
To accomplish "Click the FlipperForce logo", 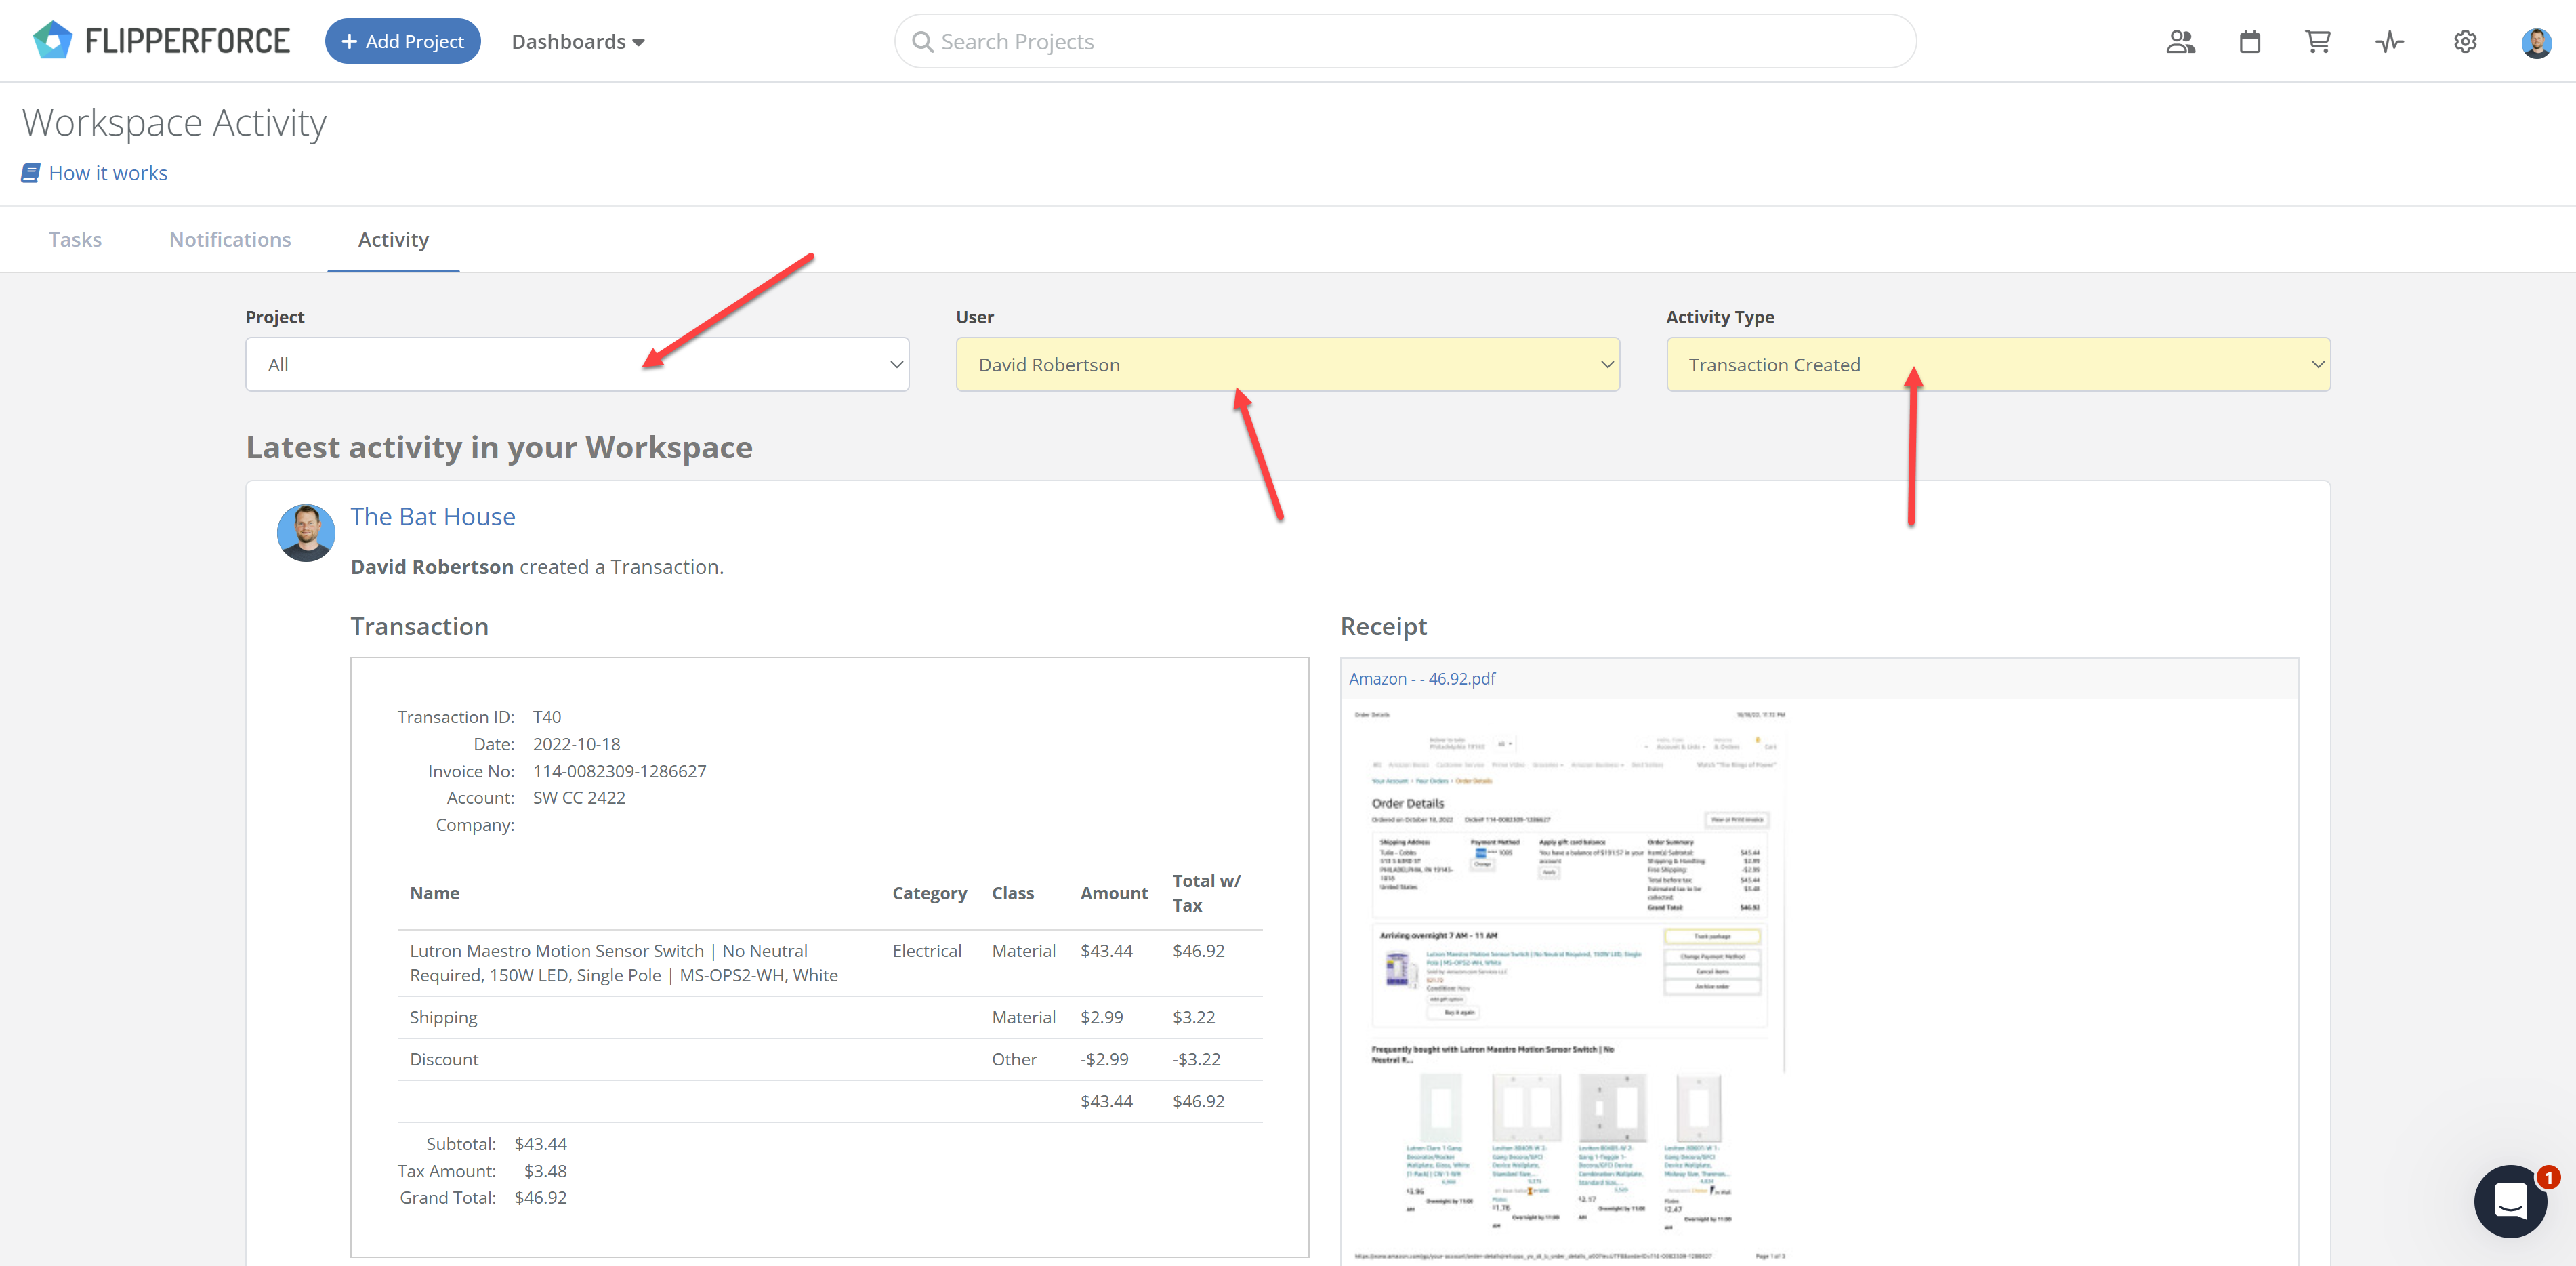I will point(161,41).
